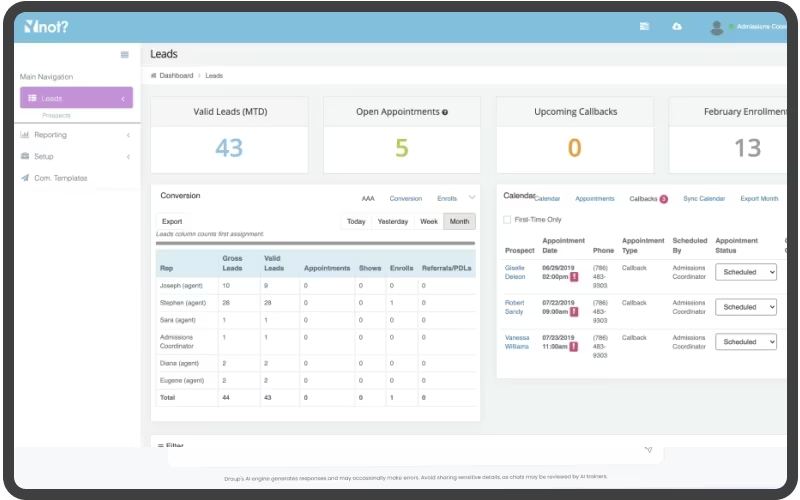The image size is (800, 500).
Task: Click the Dashboard breadcrumb link
Action: tap(176, 76)
